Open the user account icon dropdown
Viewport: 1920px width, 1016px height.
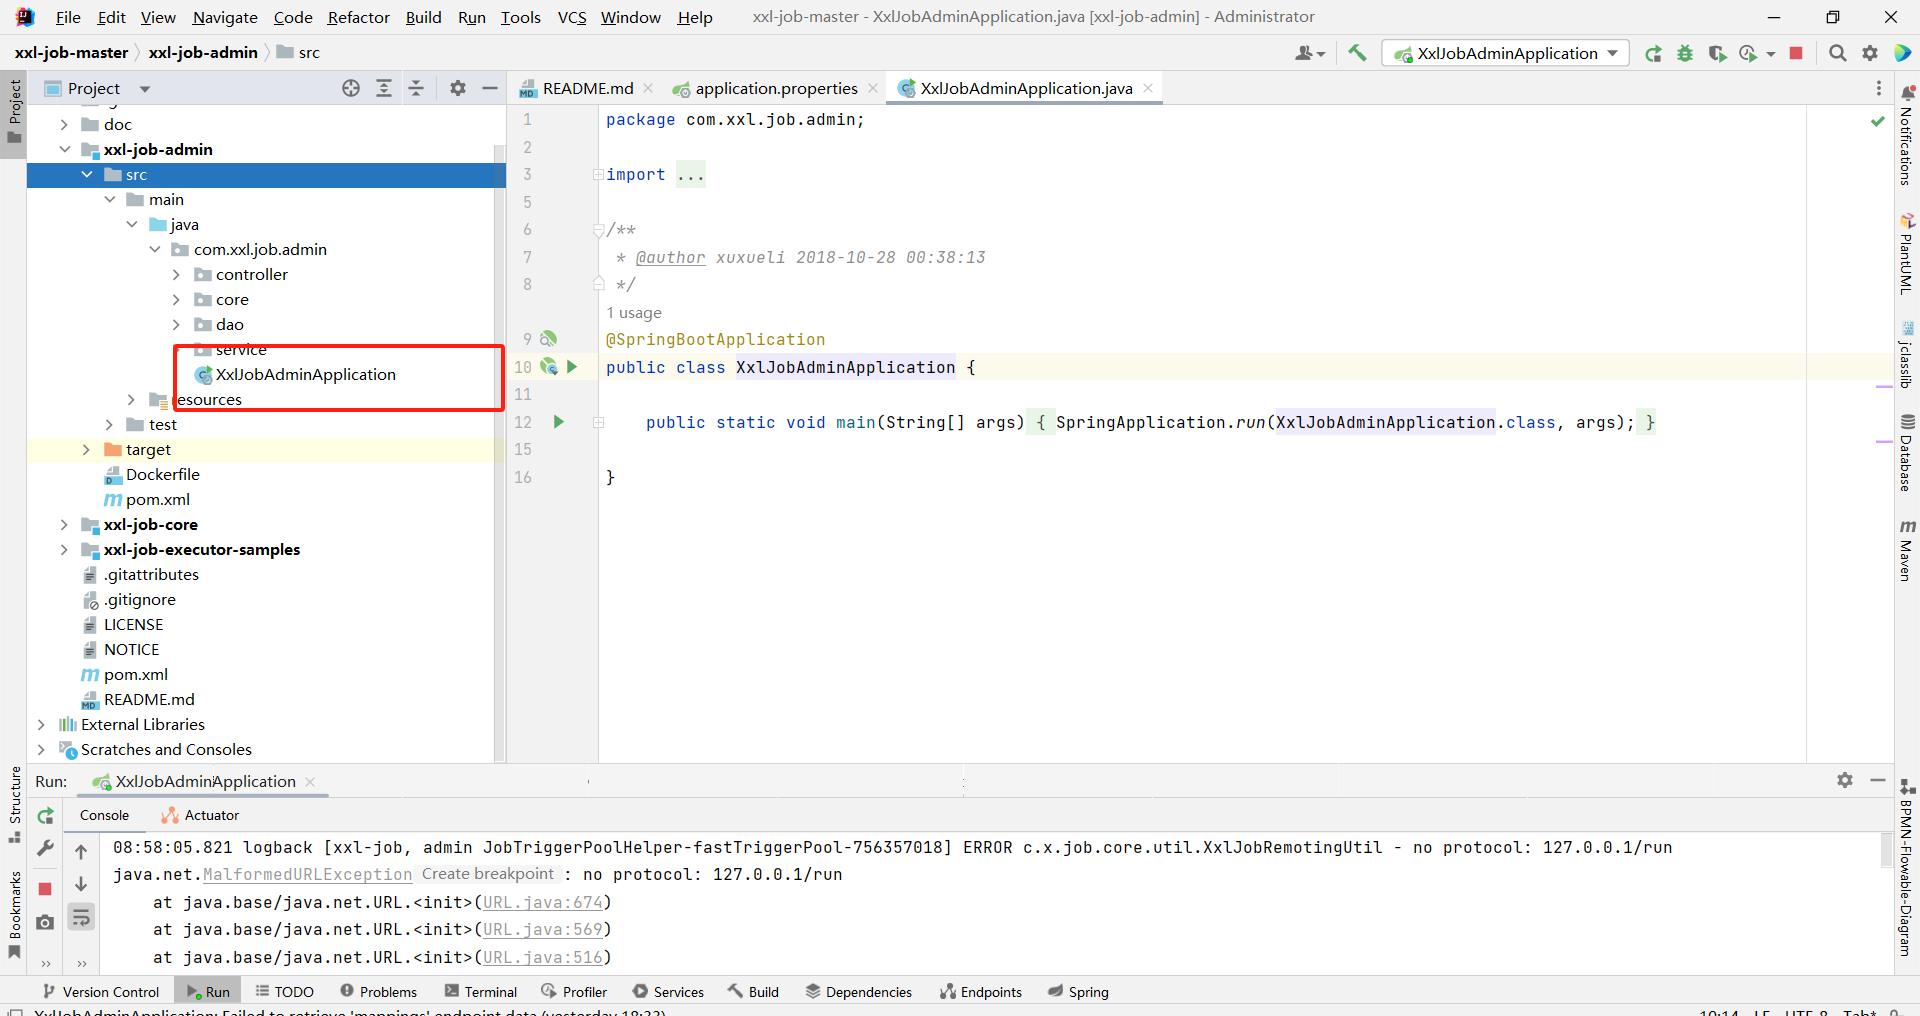click(1309, 53)
